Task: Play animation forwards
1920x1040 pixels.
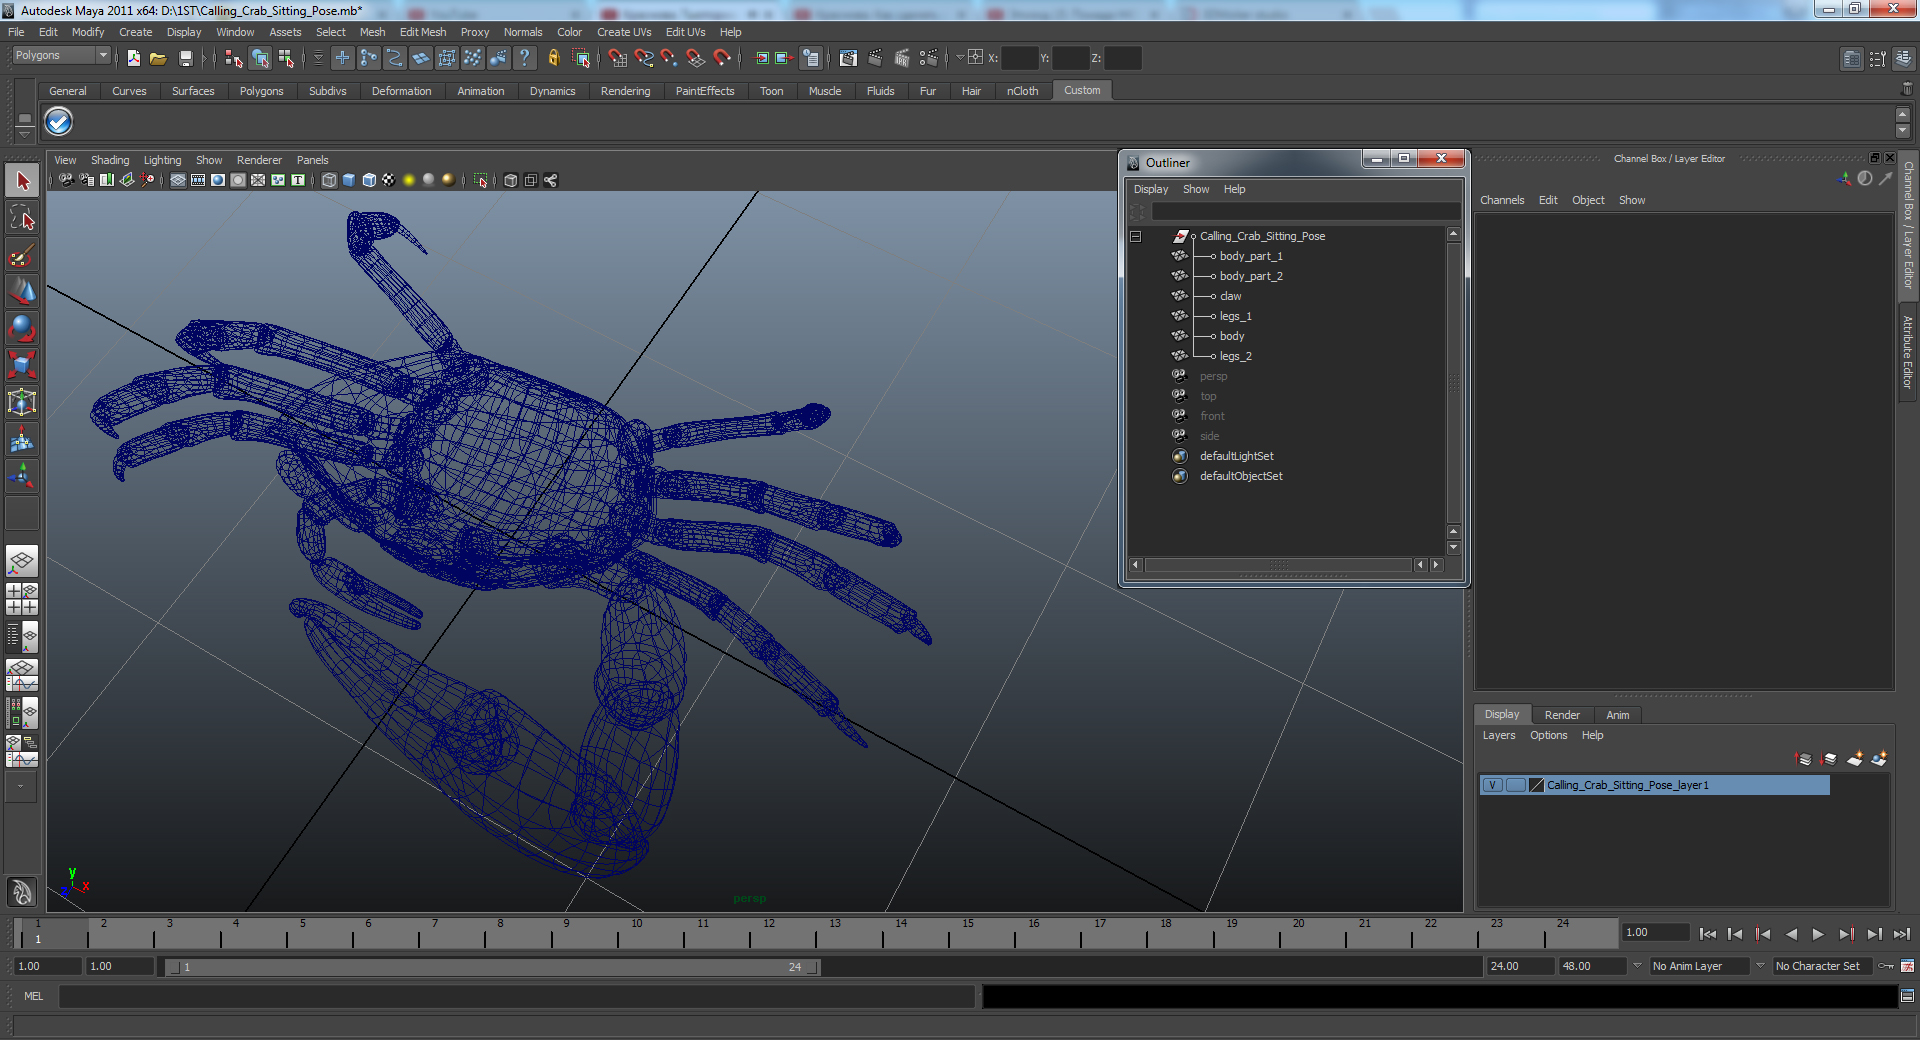Action: pos(1818,934)
